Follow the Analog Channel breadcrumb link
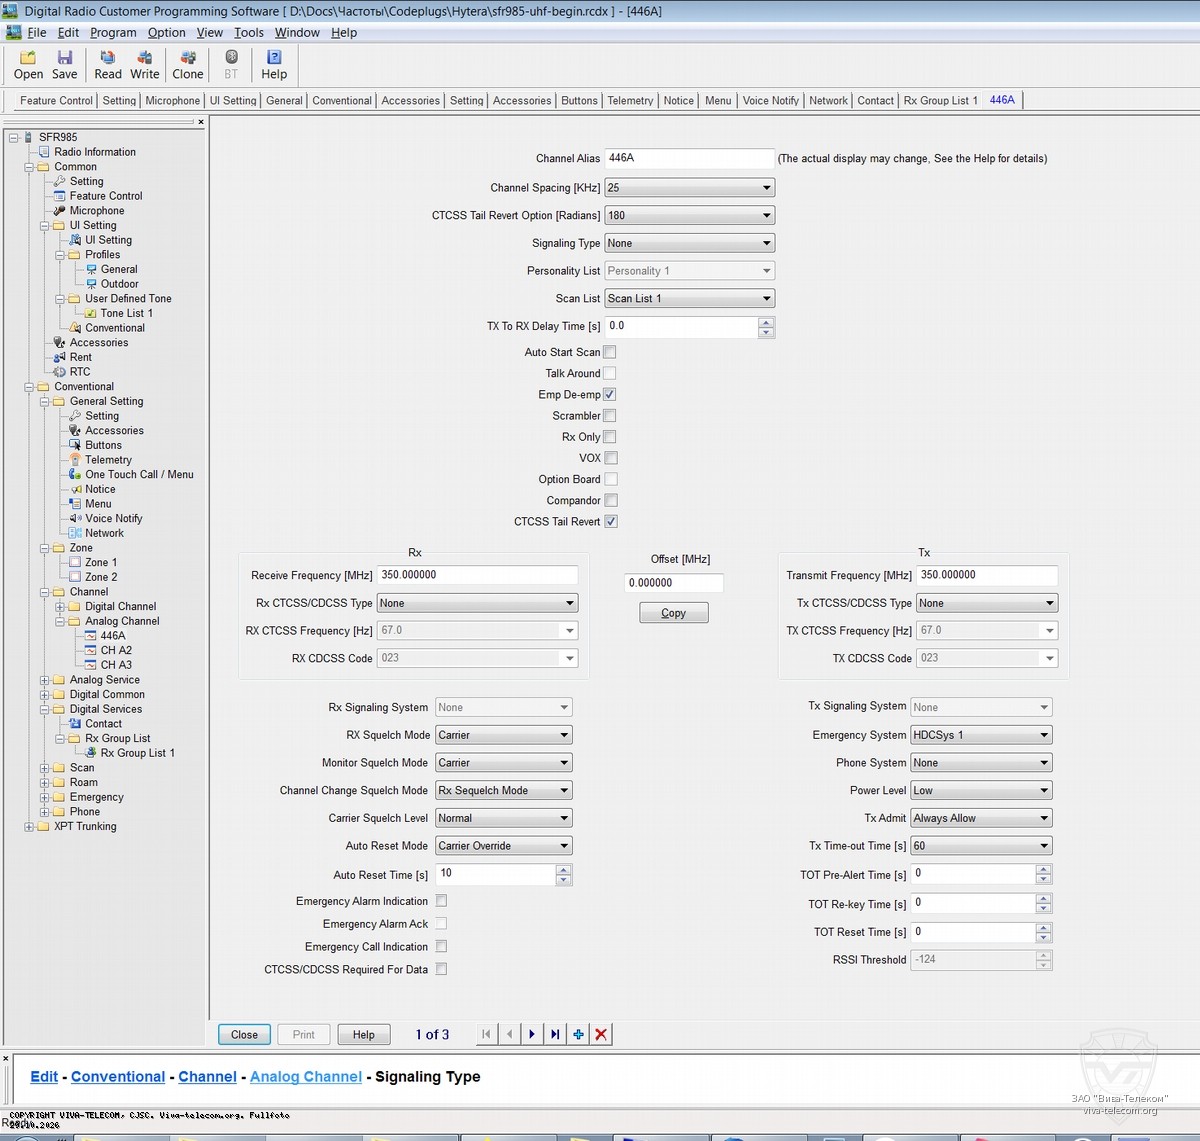The height and width of the screenshot is (1141, 1200). coord(306,1077)
